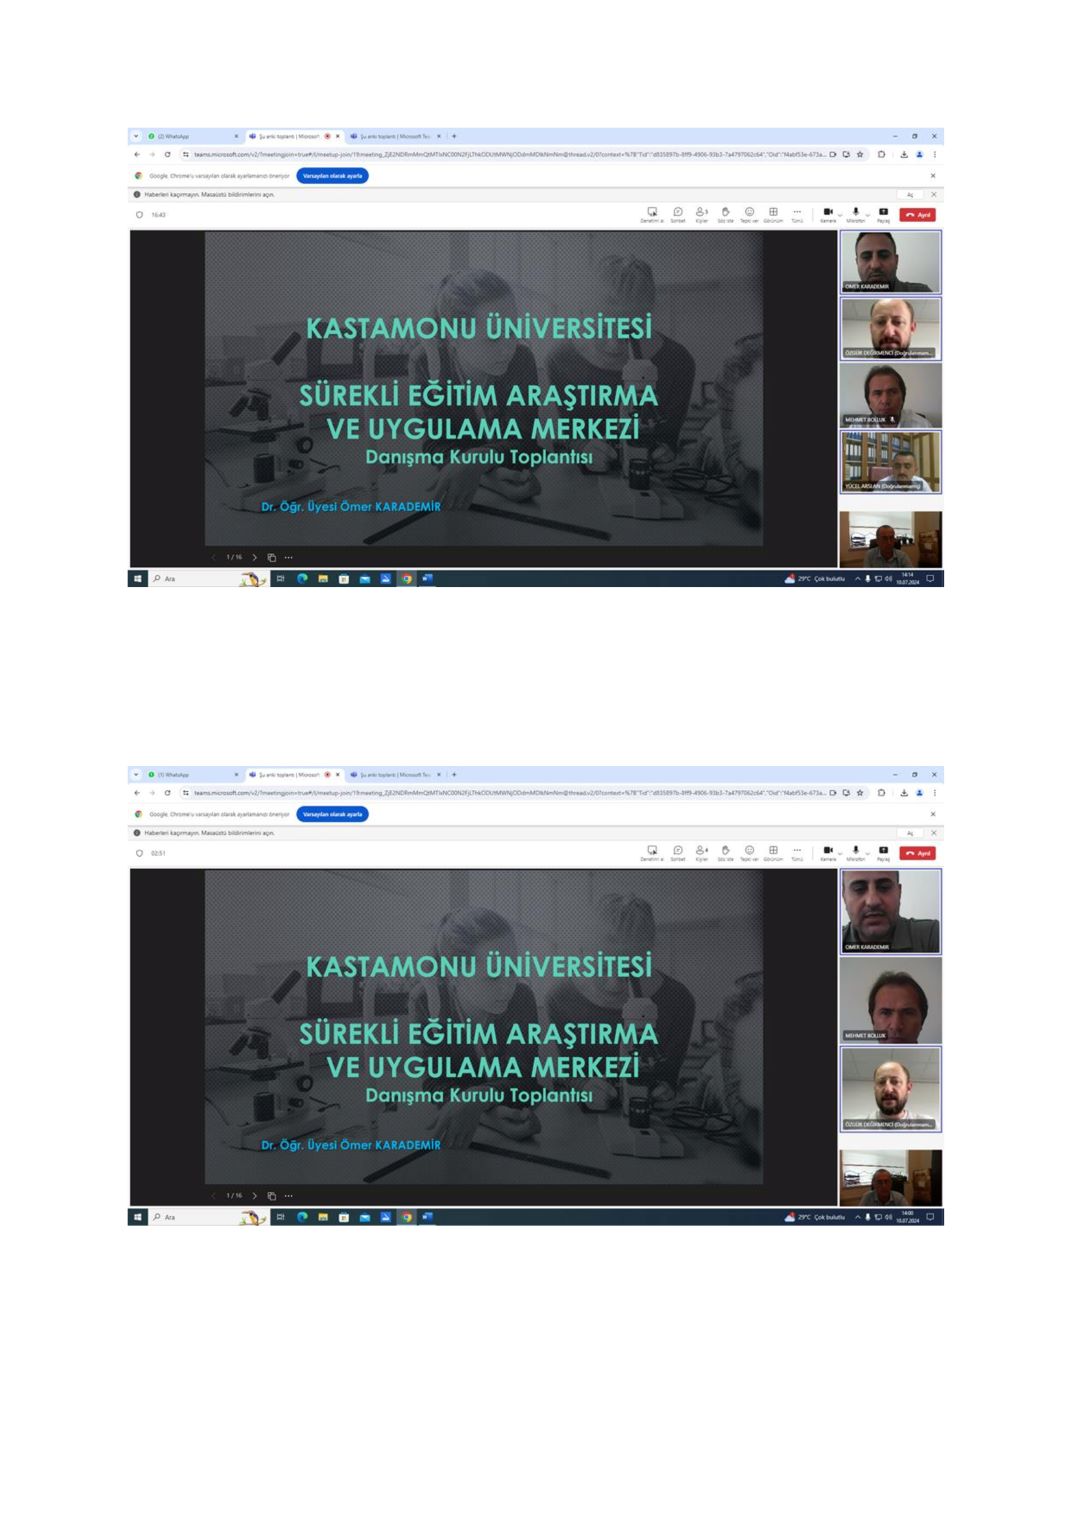Show hidden tray icons chevron, bottom screenshot
Viewport: 1072px width, 1516px height.
(x=857, y=1217)
